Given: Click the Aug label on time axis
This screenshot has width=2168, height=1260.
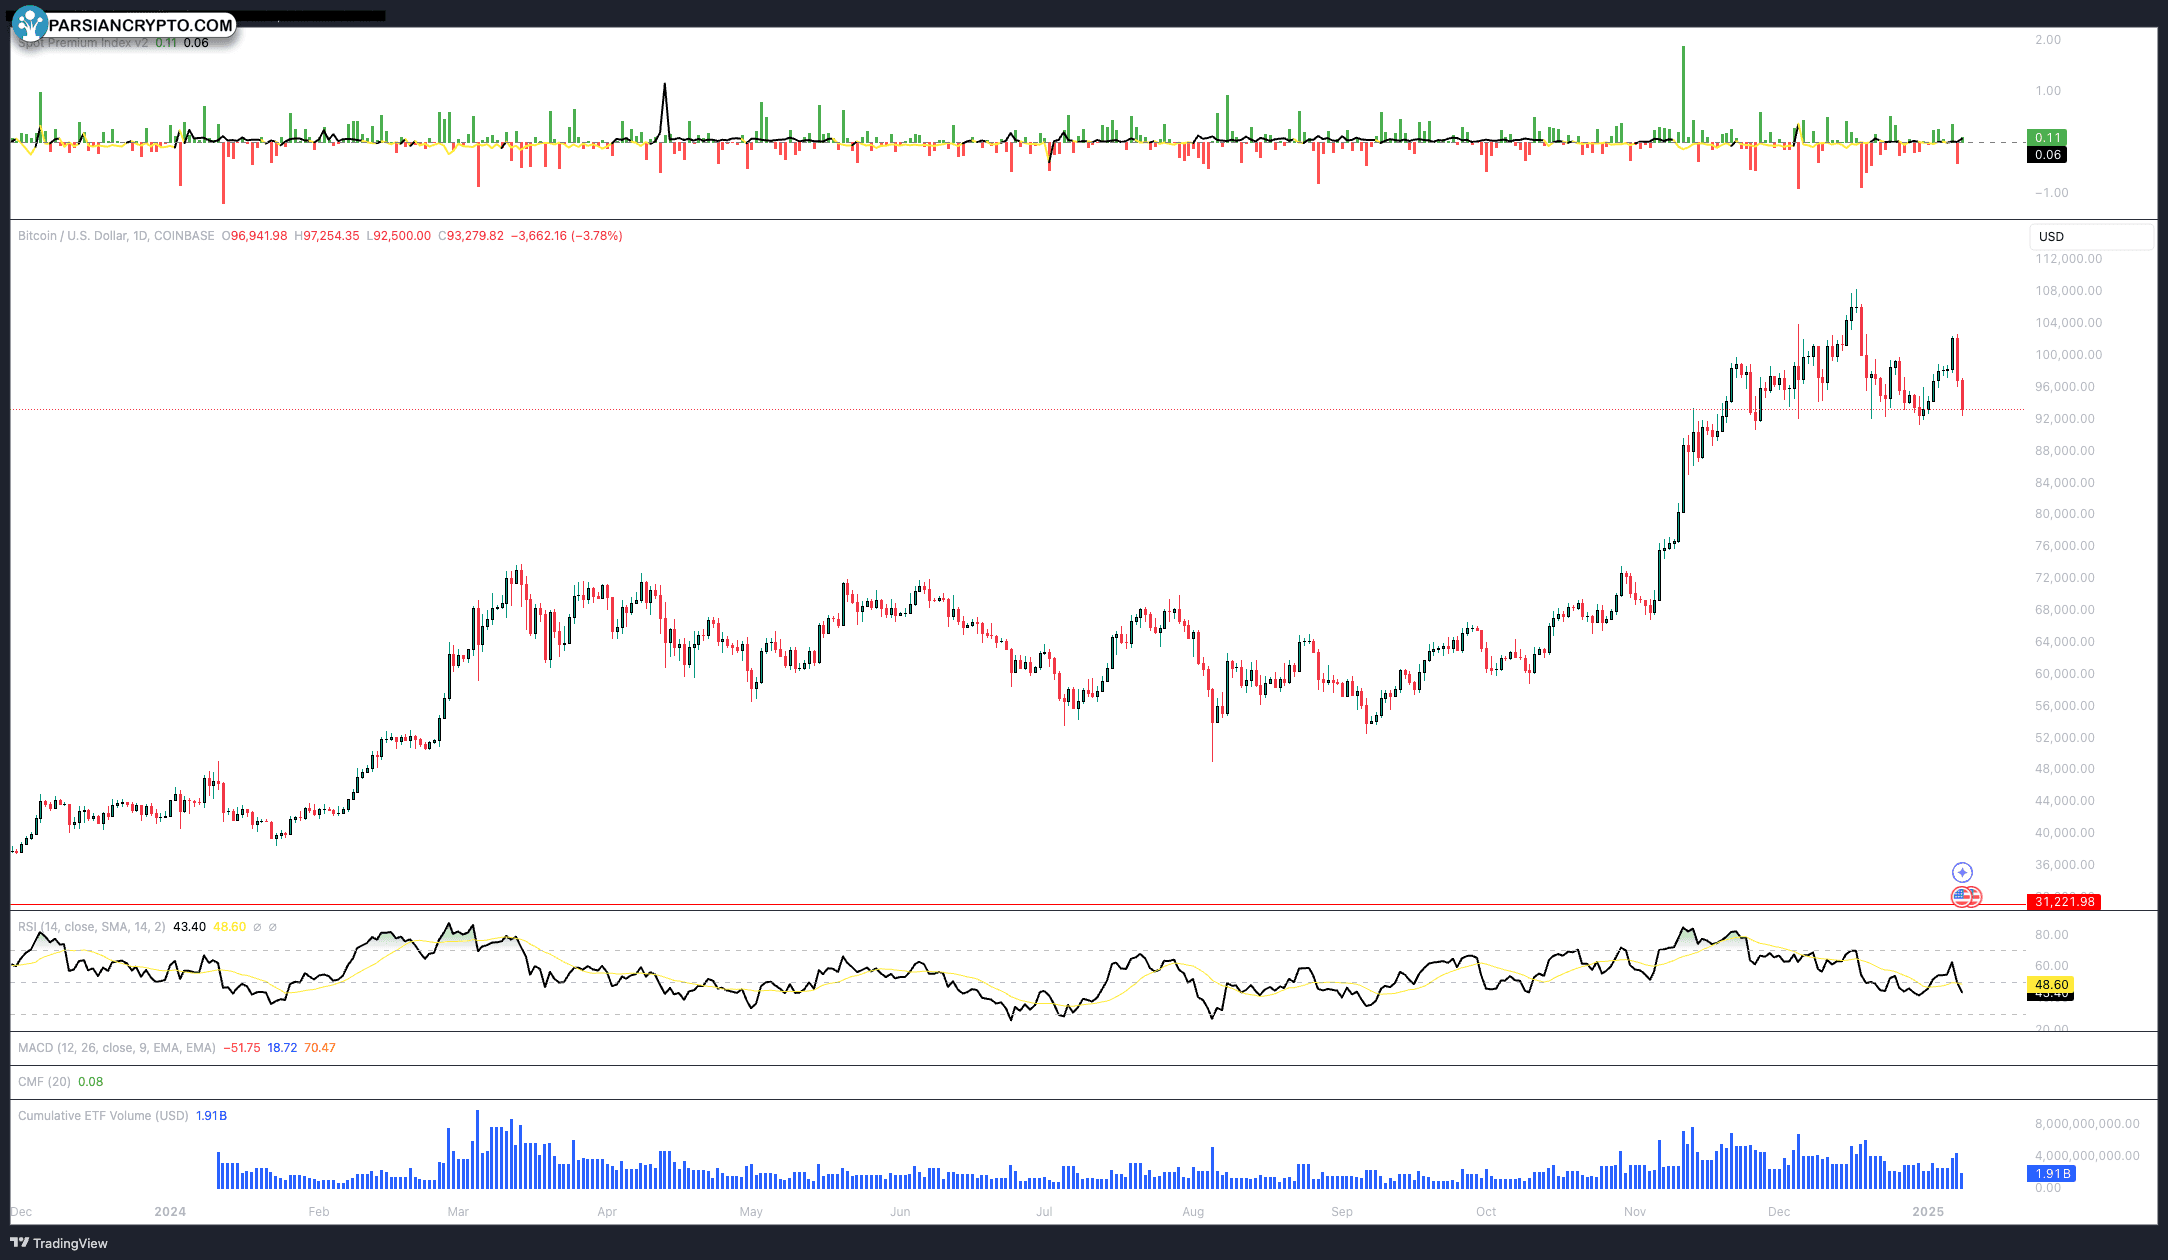Looking at the screenshot, I should (x=1193, y=1212).
